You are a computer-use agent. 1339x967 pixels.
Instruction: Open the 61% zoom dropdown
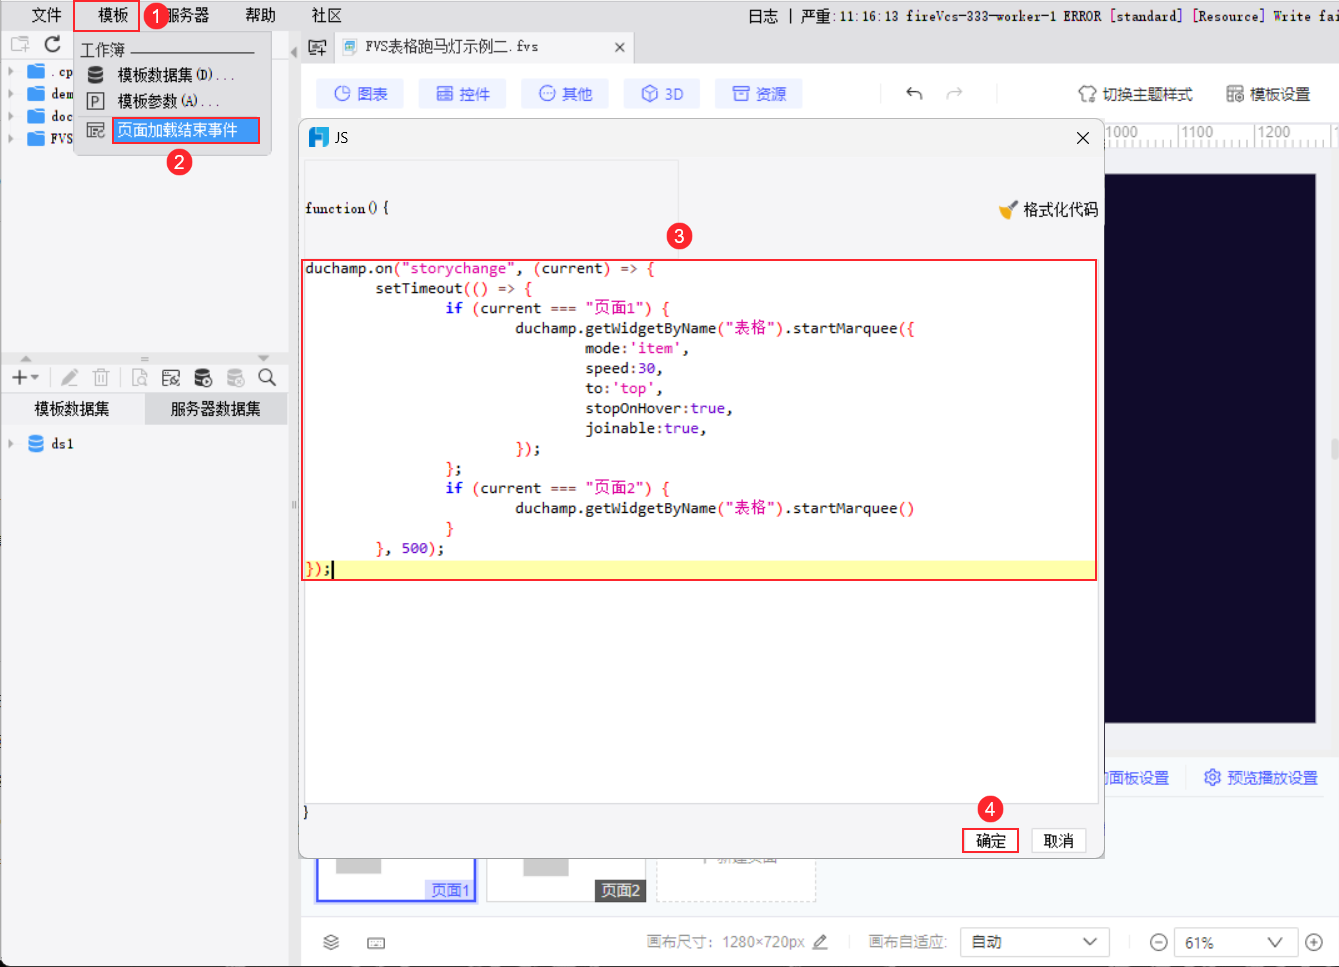(1234, 942)
